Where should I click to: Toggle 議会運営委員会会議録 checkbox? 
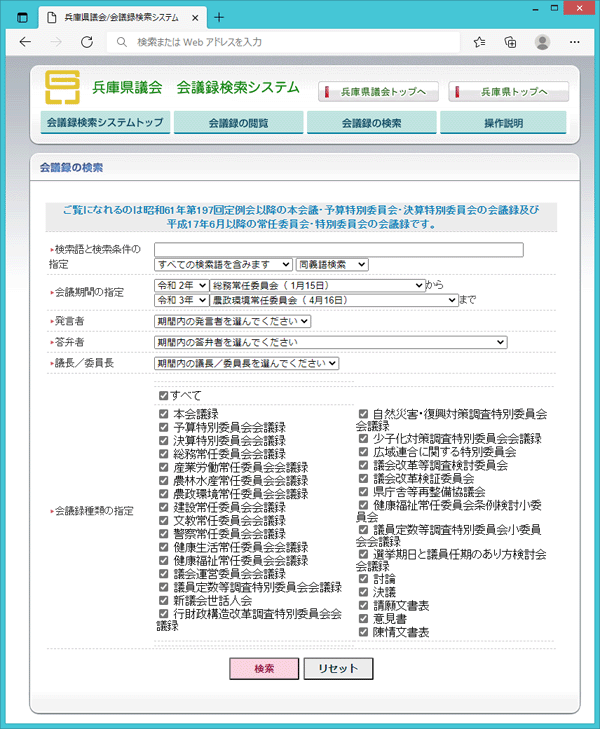[x=164, y=574]
